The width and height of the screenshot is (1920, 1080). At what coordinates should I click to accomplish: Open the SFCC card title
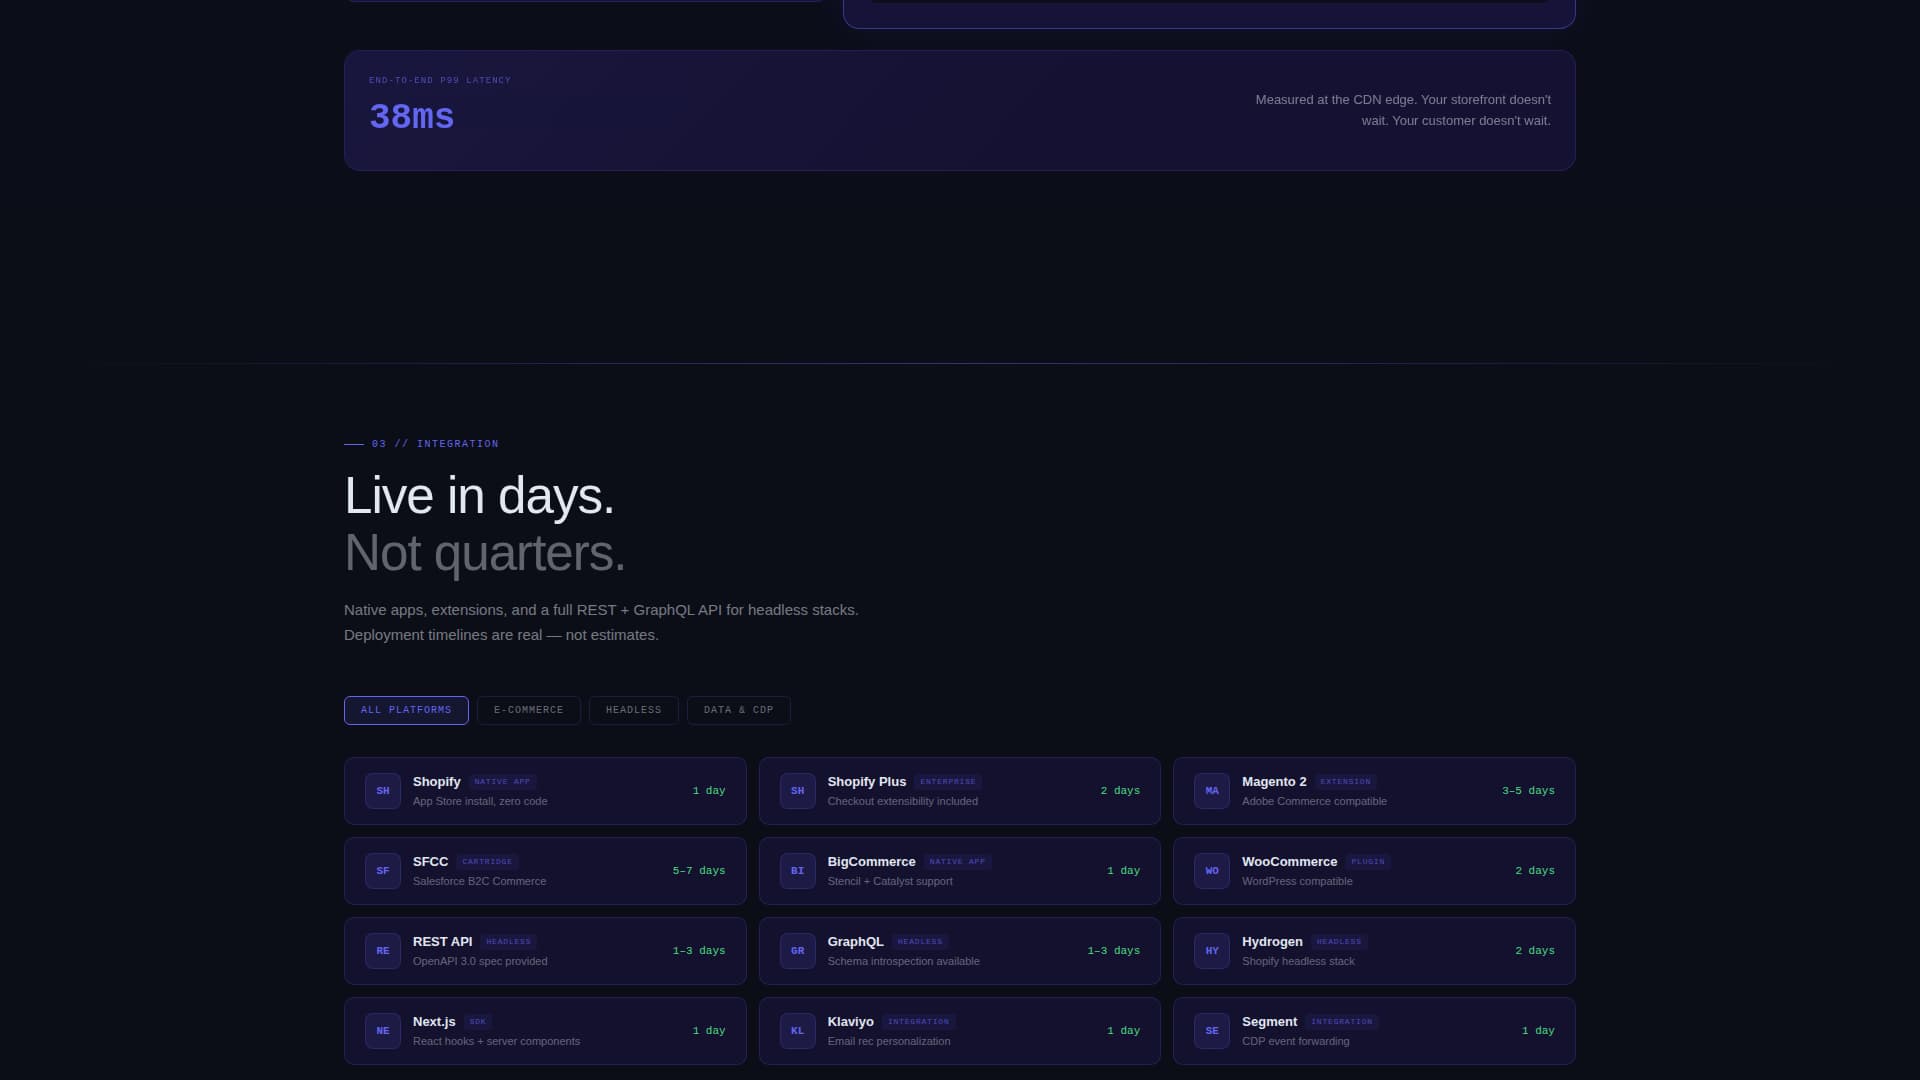[430, 862]
